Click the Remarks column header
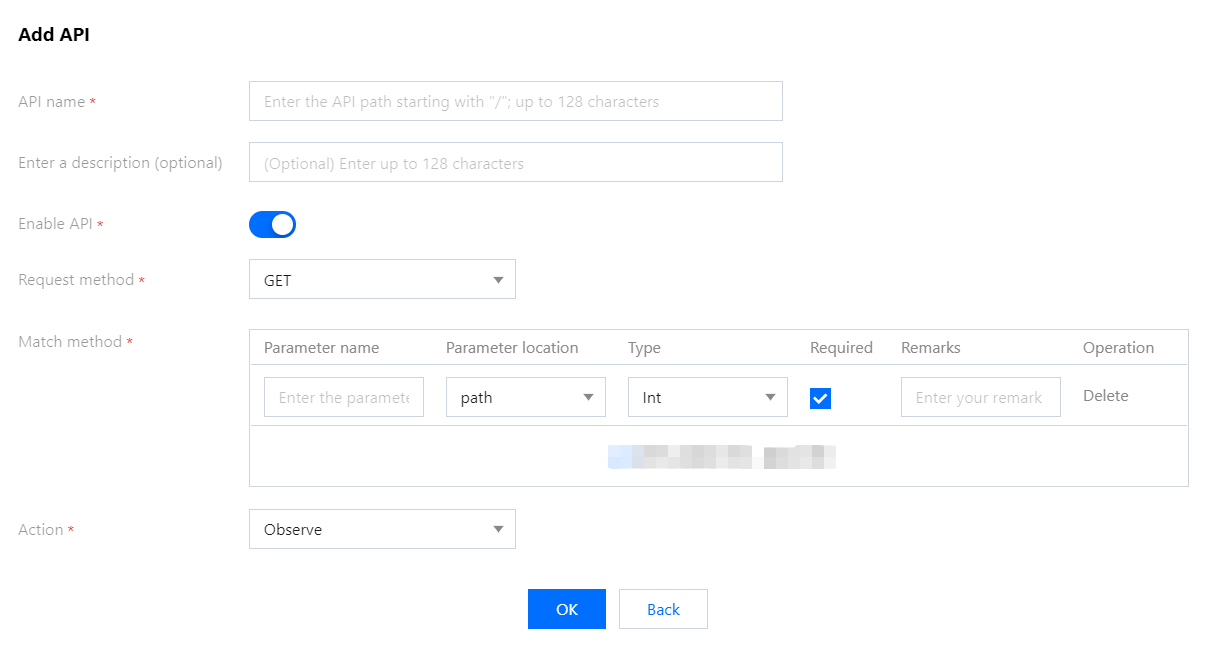1219x645 pixels. [x=930, y=348]
